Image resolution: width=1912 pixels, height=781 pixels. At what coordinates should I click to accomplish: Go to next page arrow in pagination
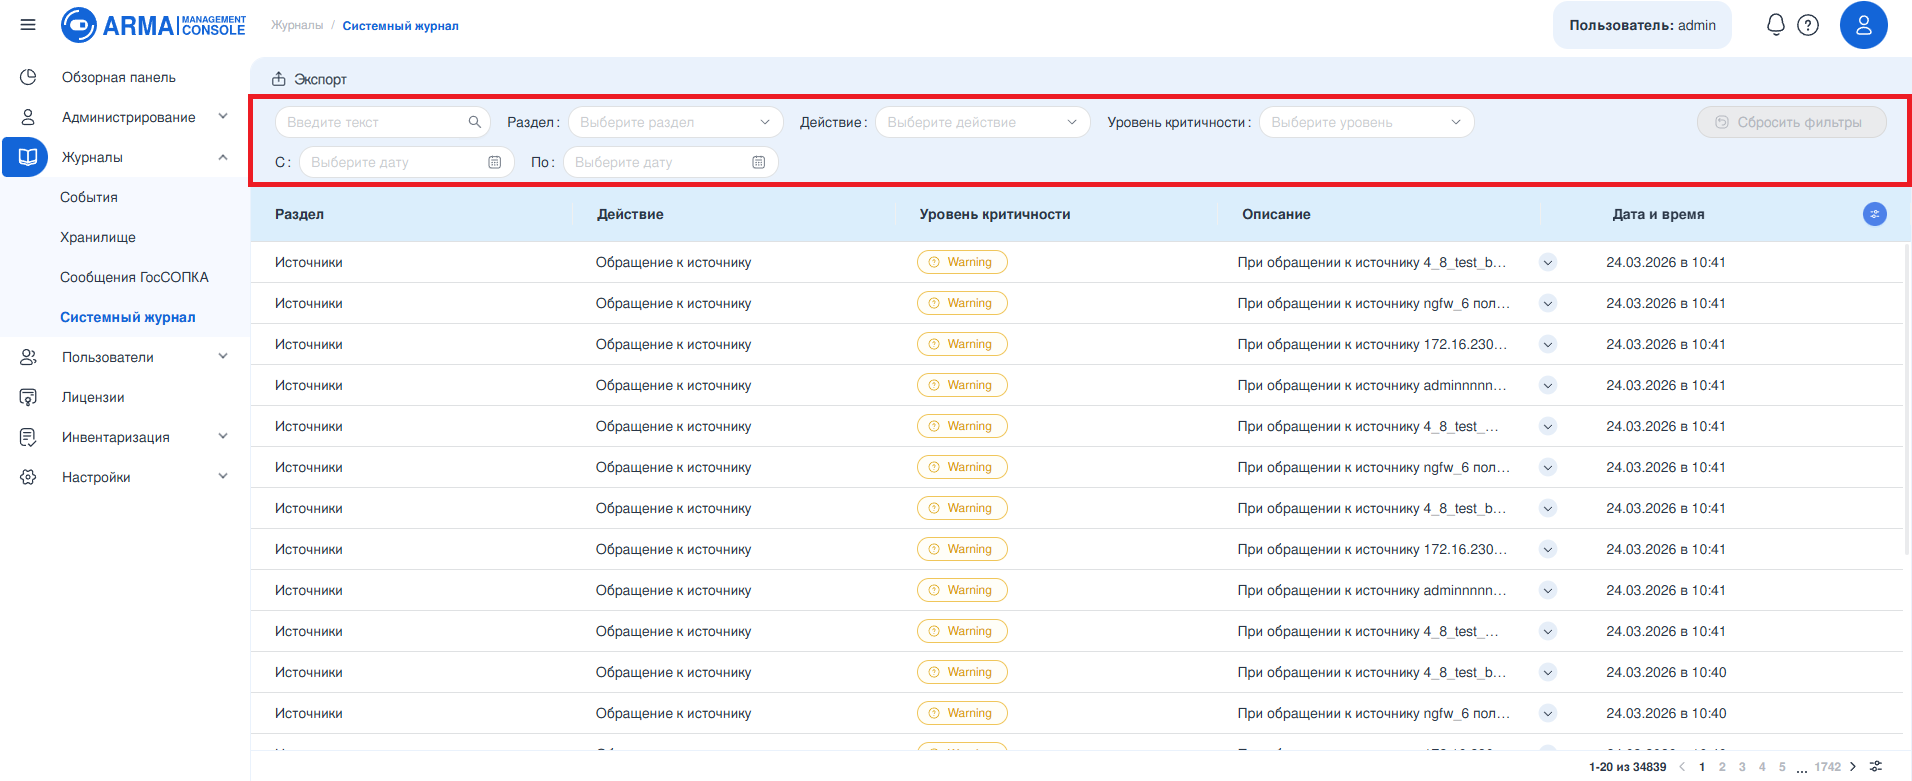[1853, 767]
